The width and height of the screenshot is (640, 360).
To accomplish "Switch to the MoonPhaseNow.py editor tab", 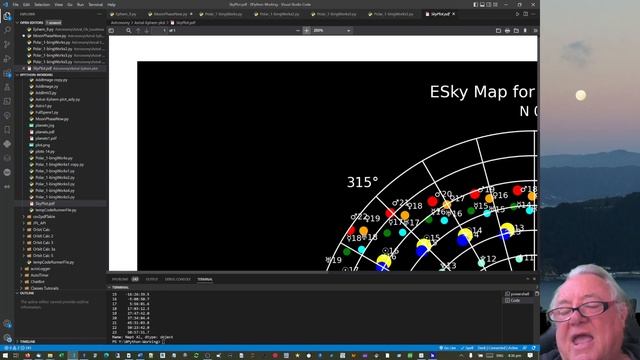I will (x=170, y=14).
